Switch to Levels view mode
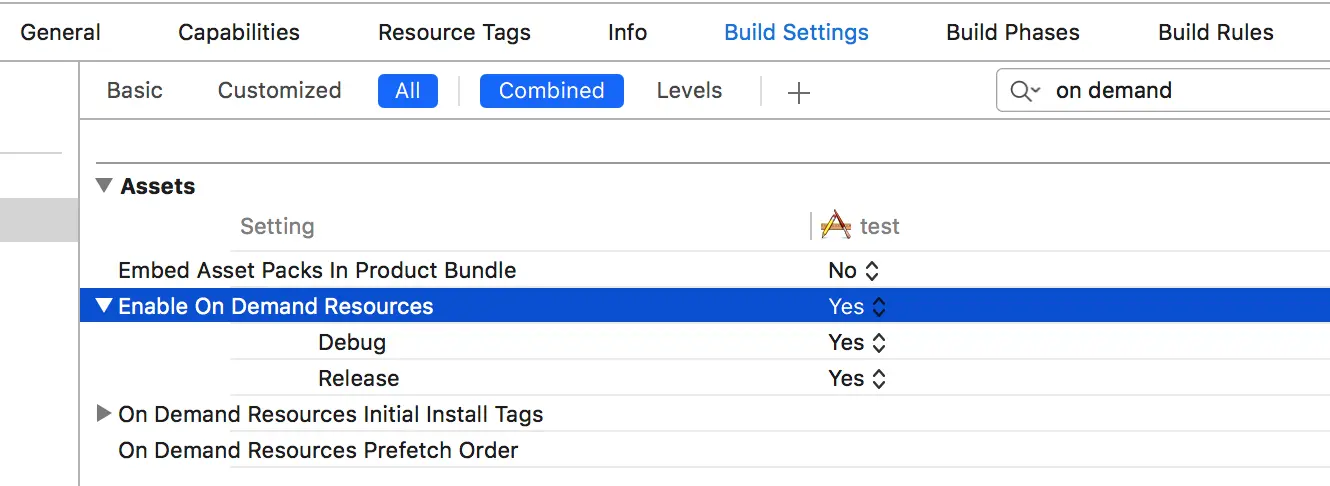The width and height of the screenshot is (1330, 486). pyautogui.click(x=689, y=91)
